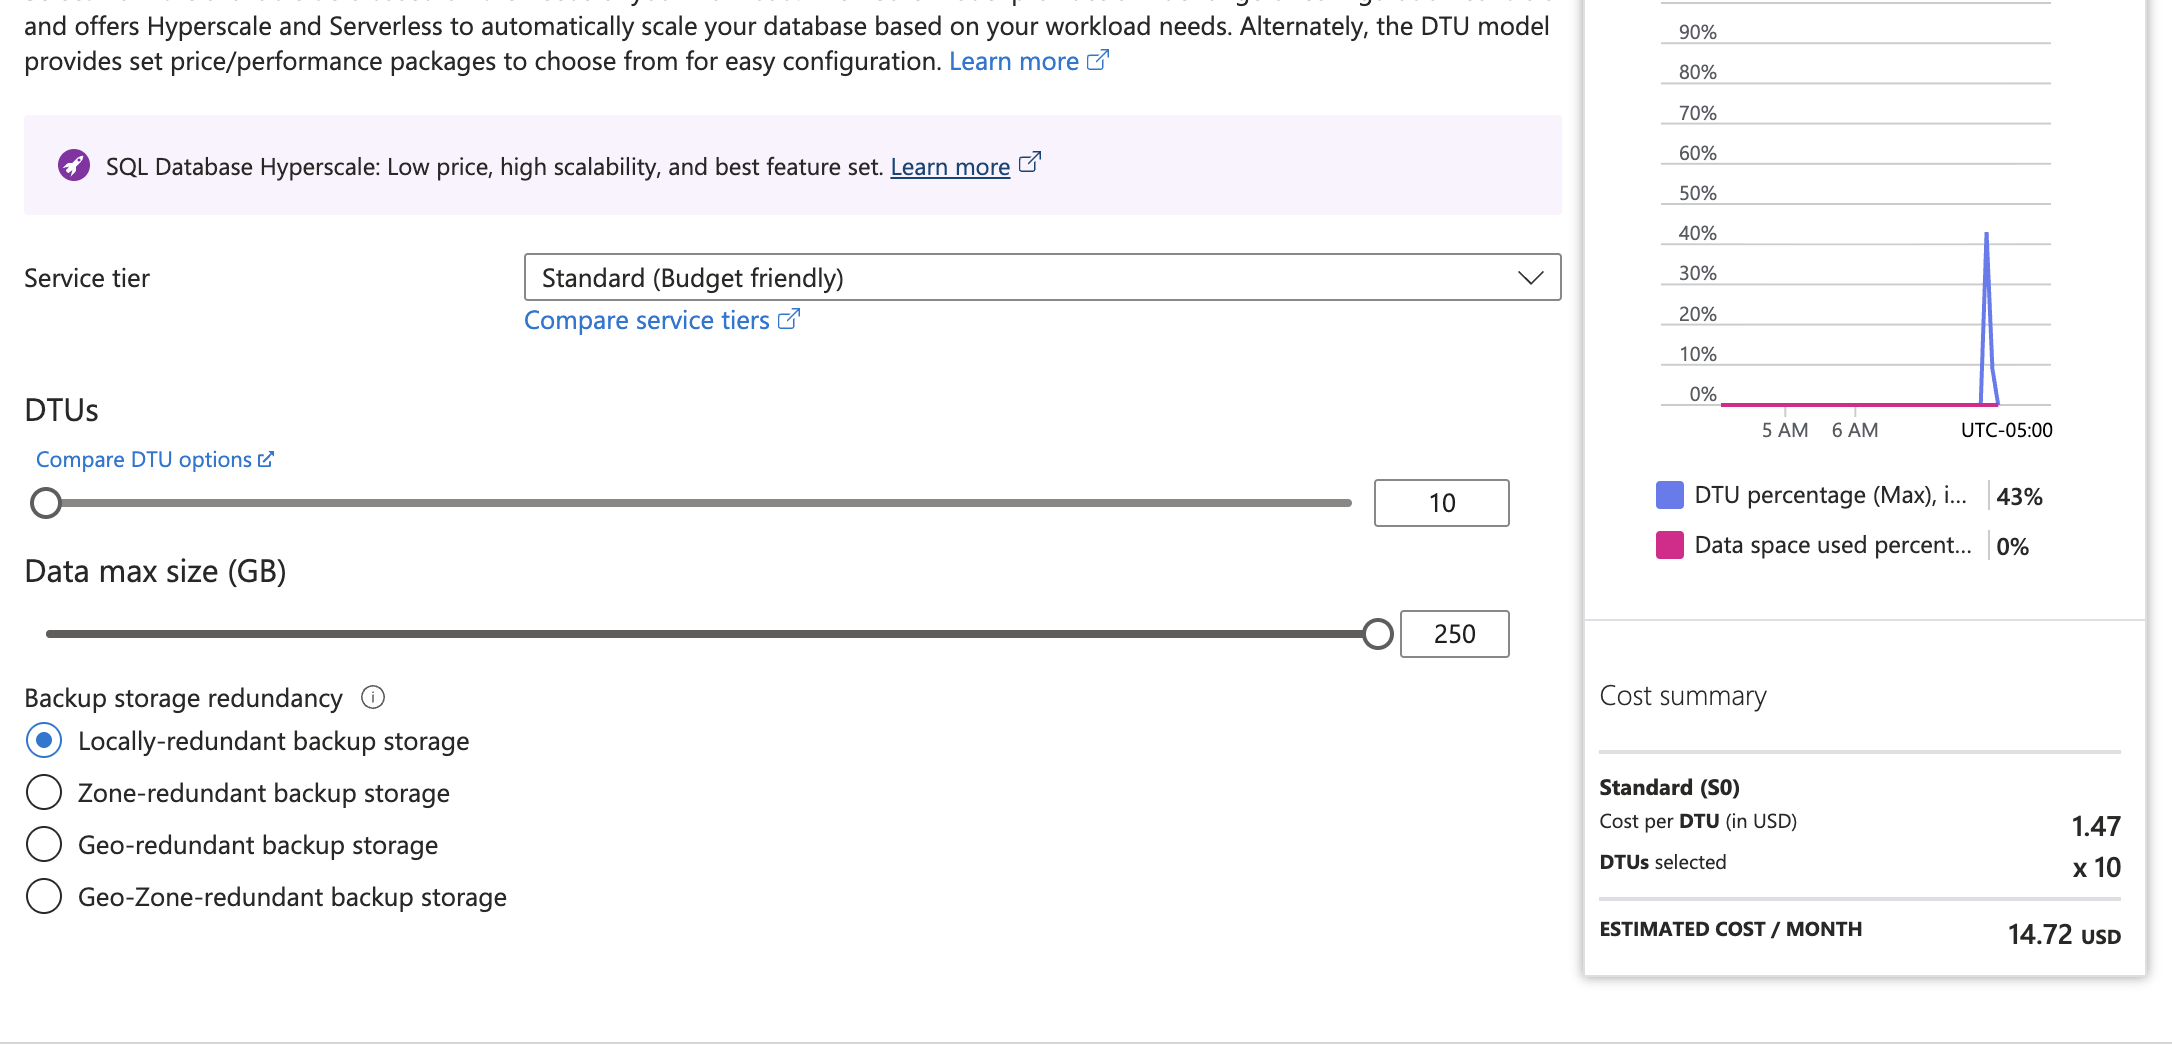Open the Service tier dropdown
This screenshot has width=2172, height=1050.
coord(1042,277)
